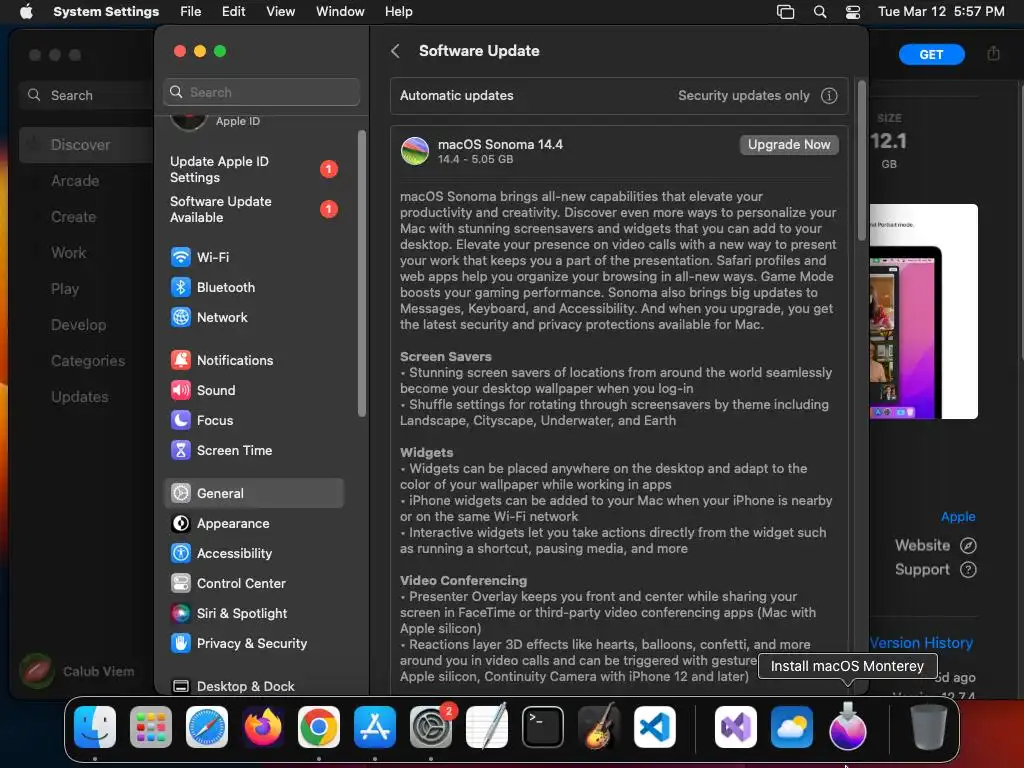1024x768 pixels.
Task: Open the Window menu
Action: (x=340, y=12)
